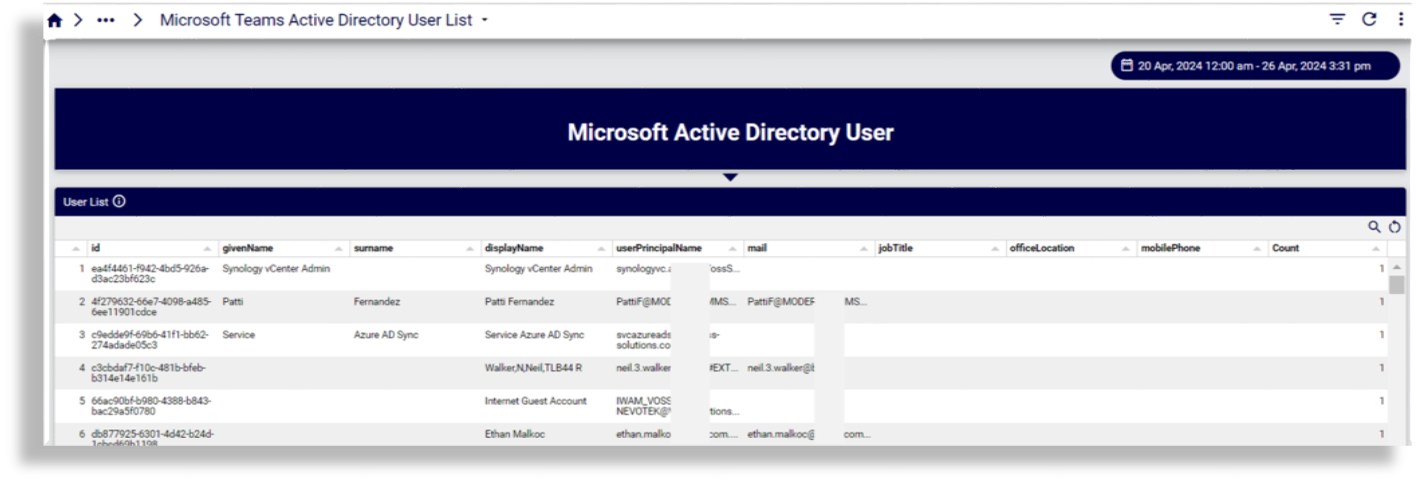Refresh the dashboard with the reload icon
1418x484 pixels.
coord(1370,19)
